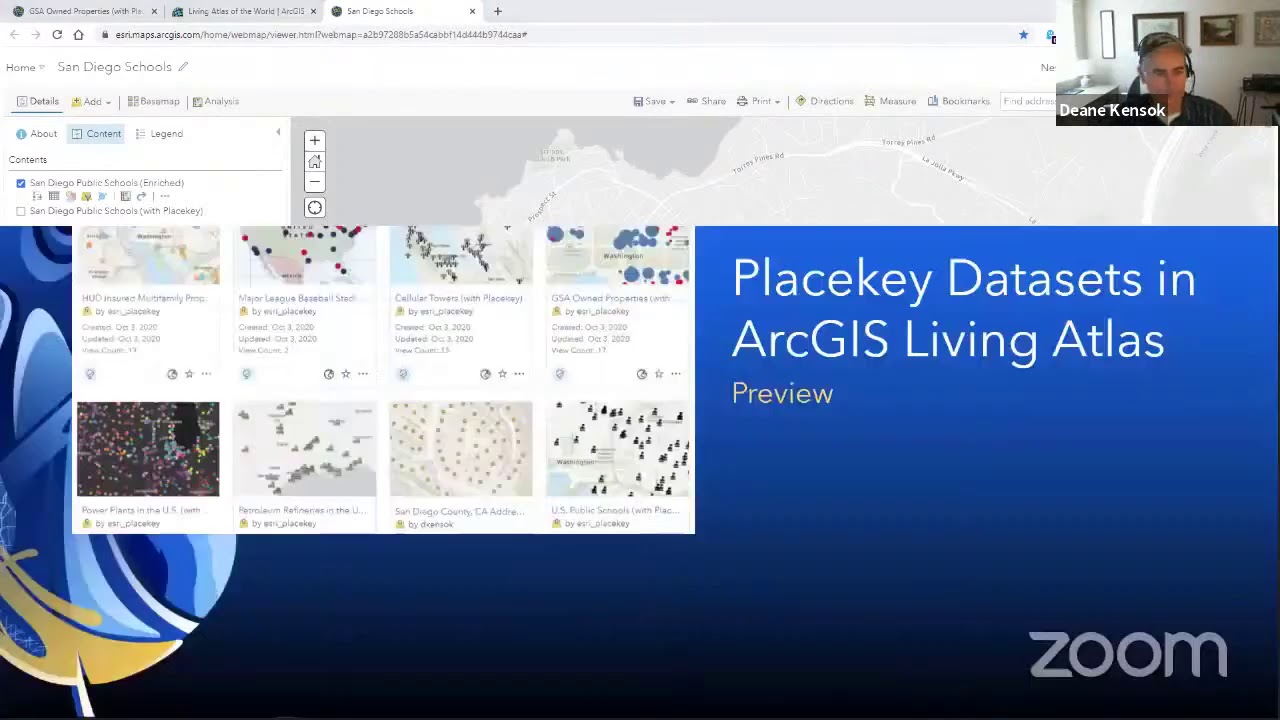Zoom in on the map
The width and height of the screenshot is (1280, 720).
[x=314, y=141]
